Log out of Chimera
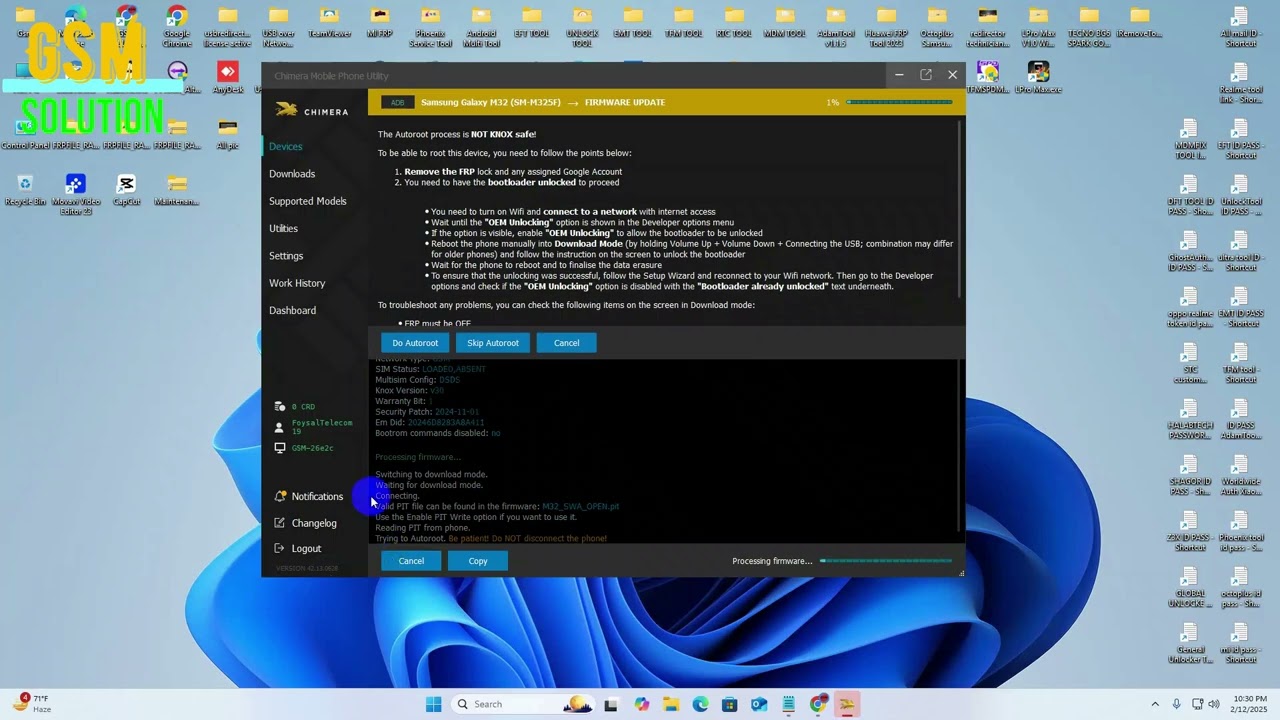1280x720 pixels. [x=298, y=549]
